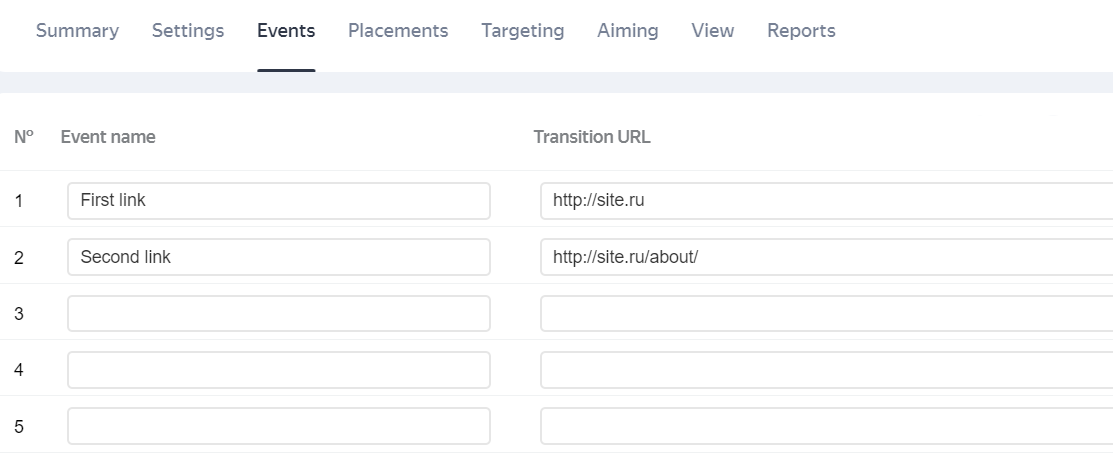Focus the empty transition URL field in row 4
The height and width of the screenshot is (454, 1113).
(826, 370)
